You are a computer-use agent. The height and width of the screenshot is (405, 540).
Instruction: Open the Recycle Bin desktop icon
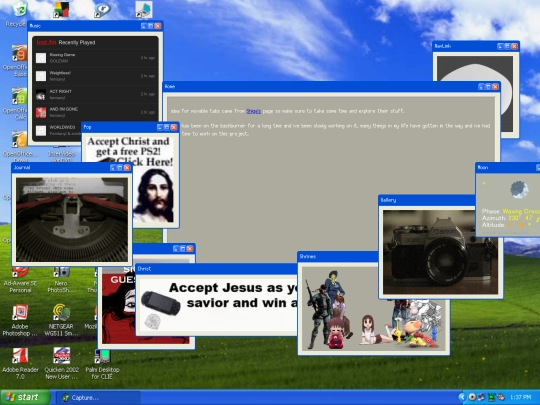coord(19,10)
